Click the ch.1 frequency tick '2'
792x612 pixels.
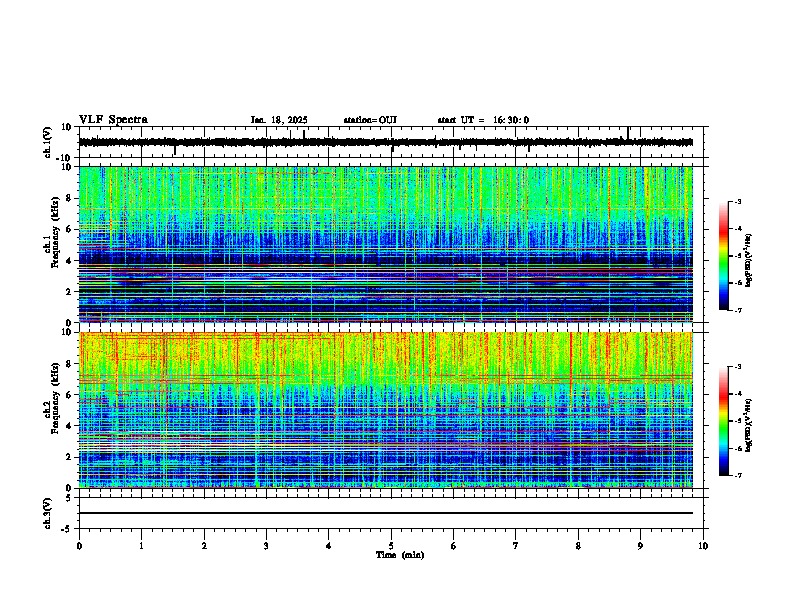pyautogui.click(x=69, y=291)
